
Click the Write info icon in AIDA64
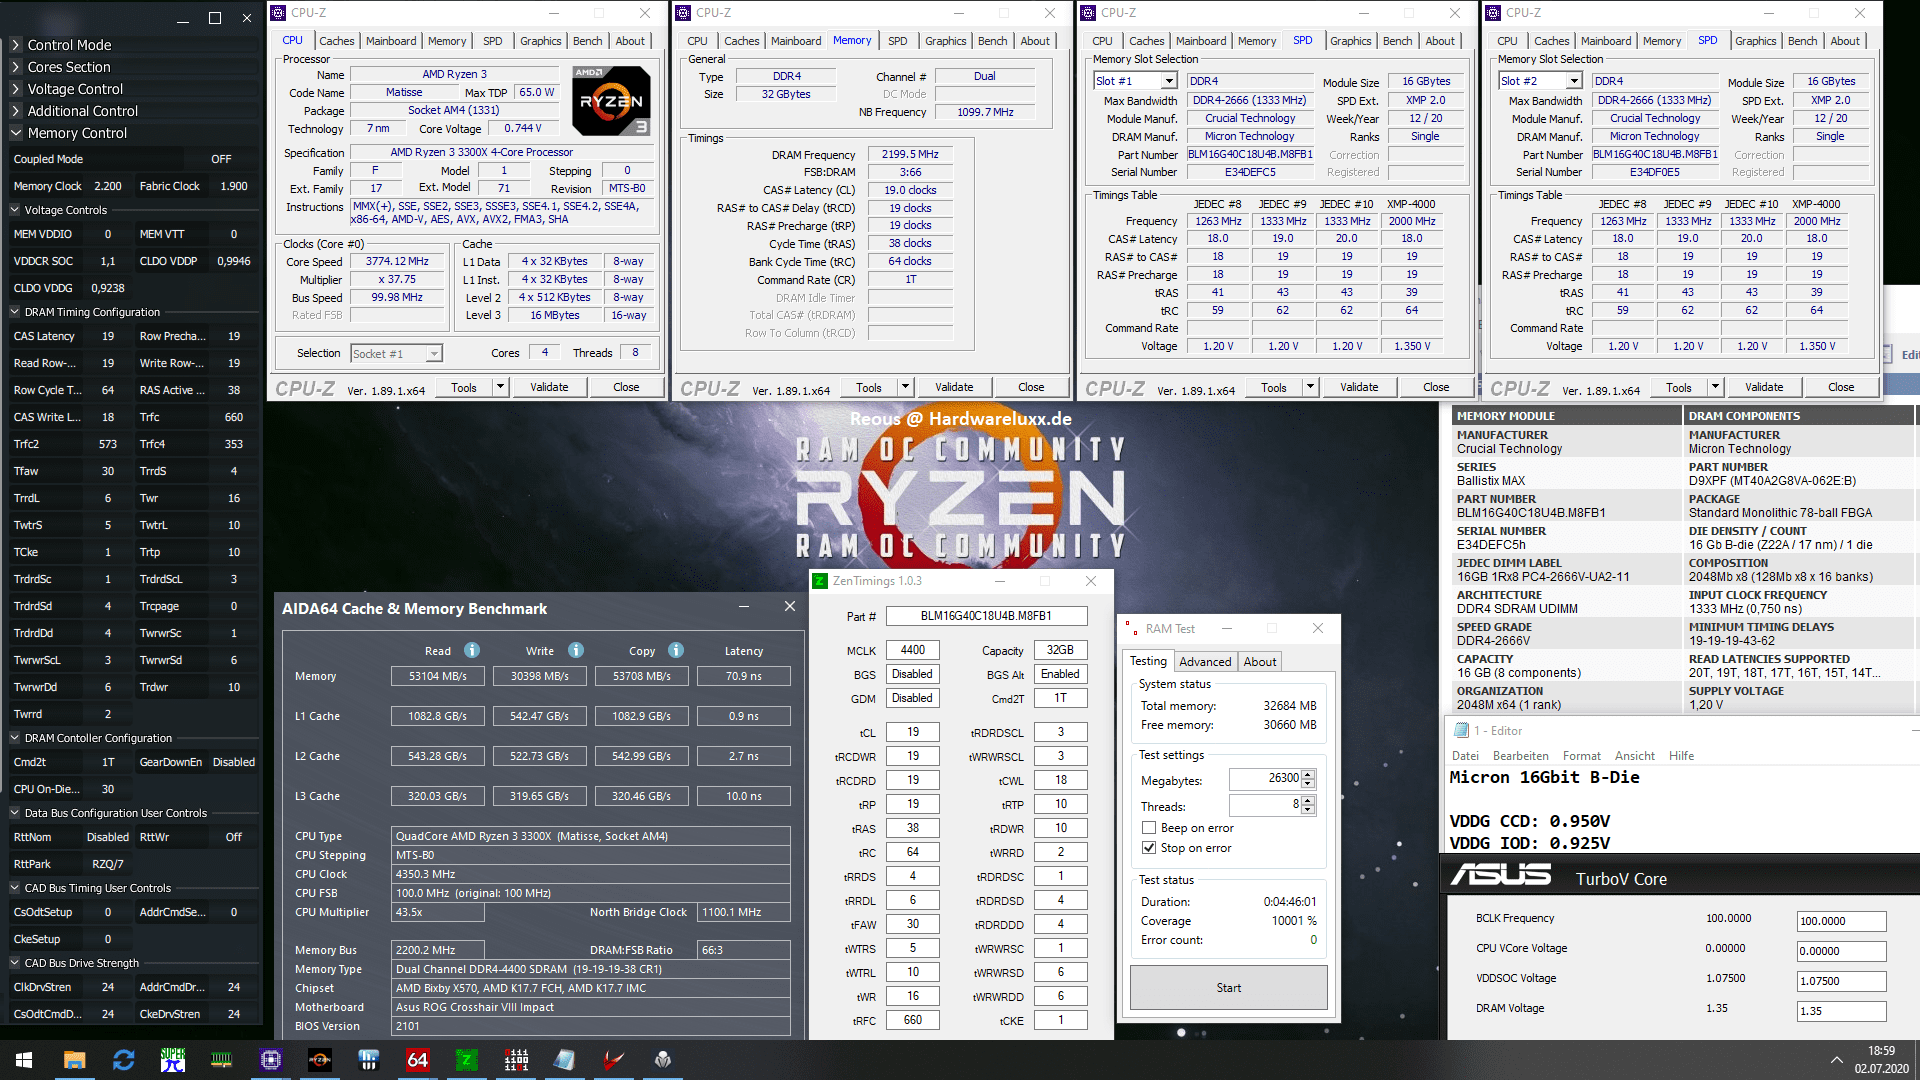pyautogui.click(x=576, y=650)
